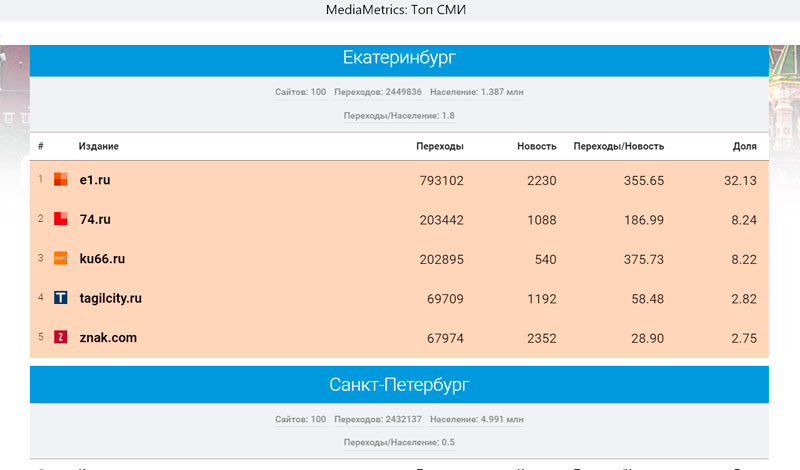800x470 pixels.
Task: Click the tagilcity.ru blue T favicon
Action: [x=61, y=298]
